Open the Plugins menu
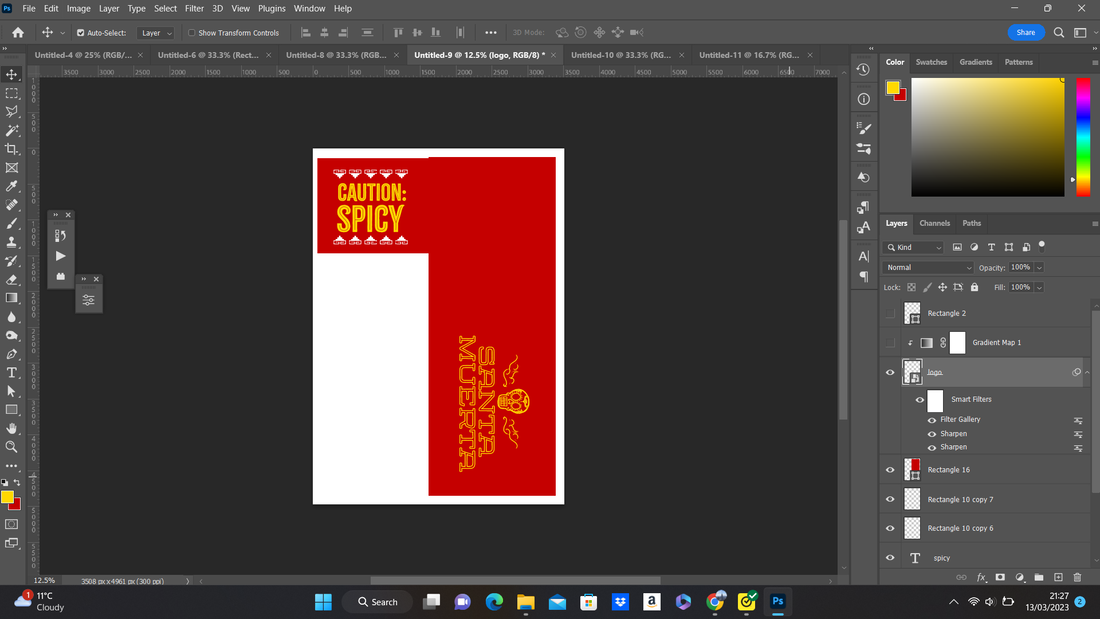The width and height of the screenshot is (1100, 619). [271, 8]
